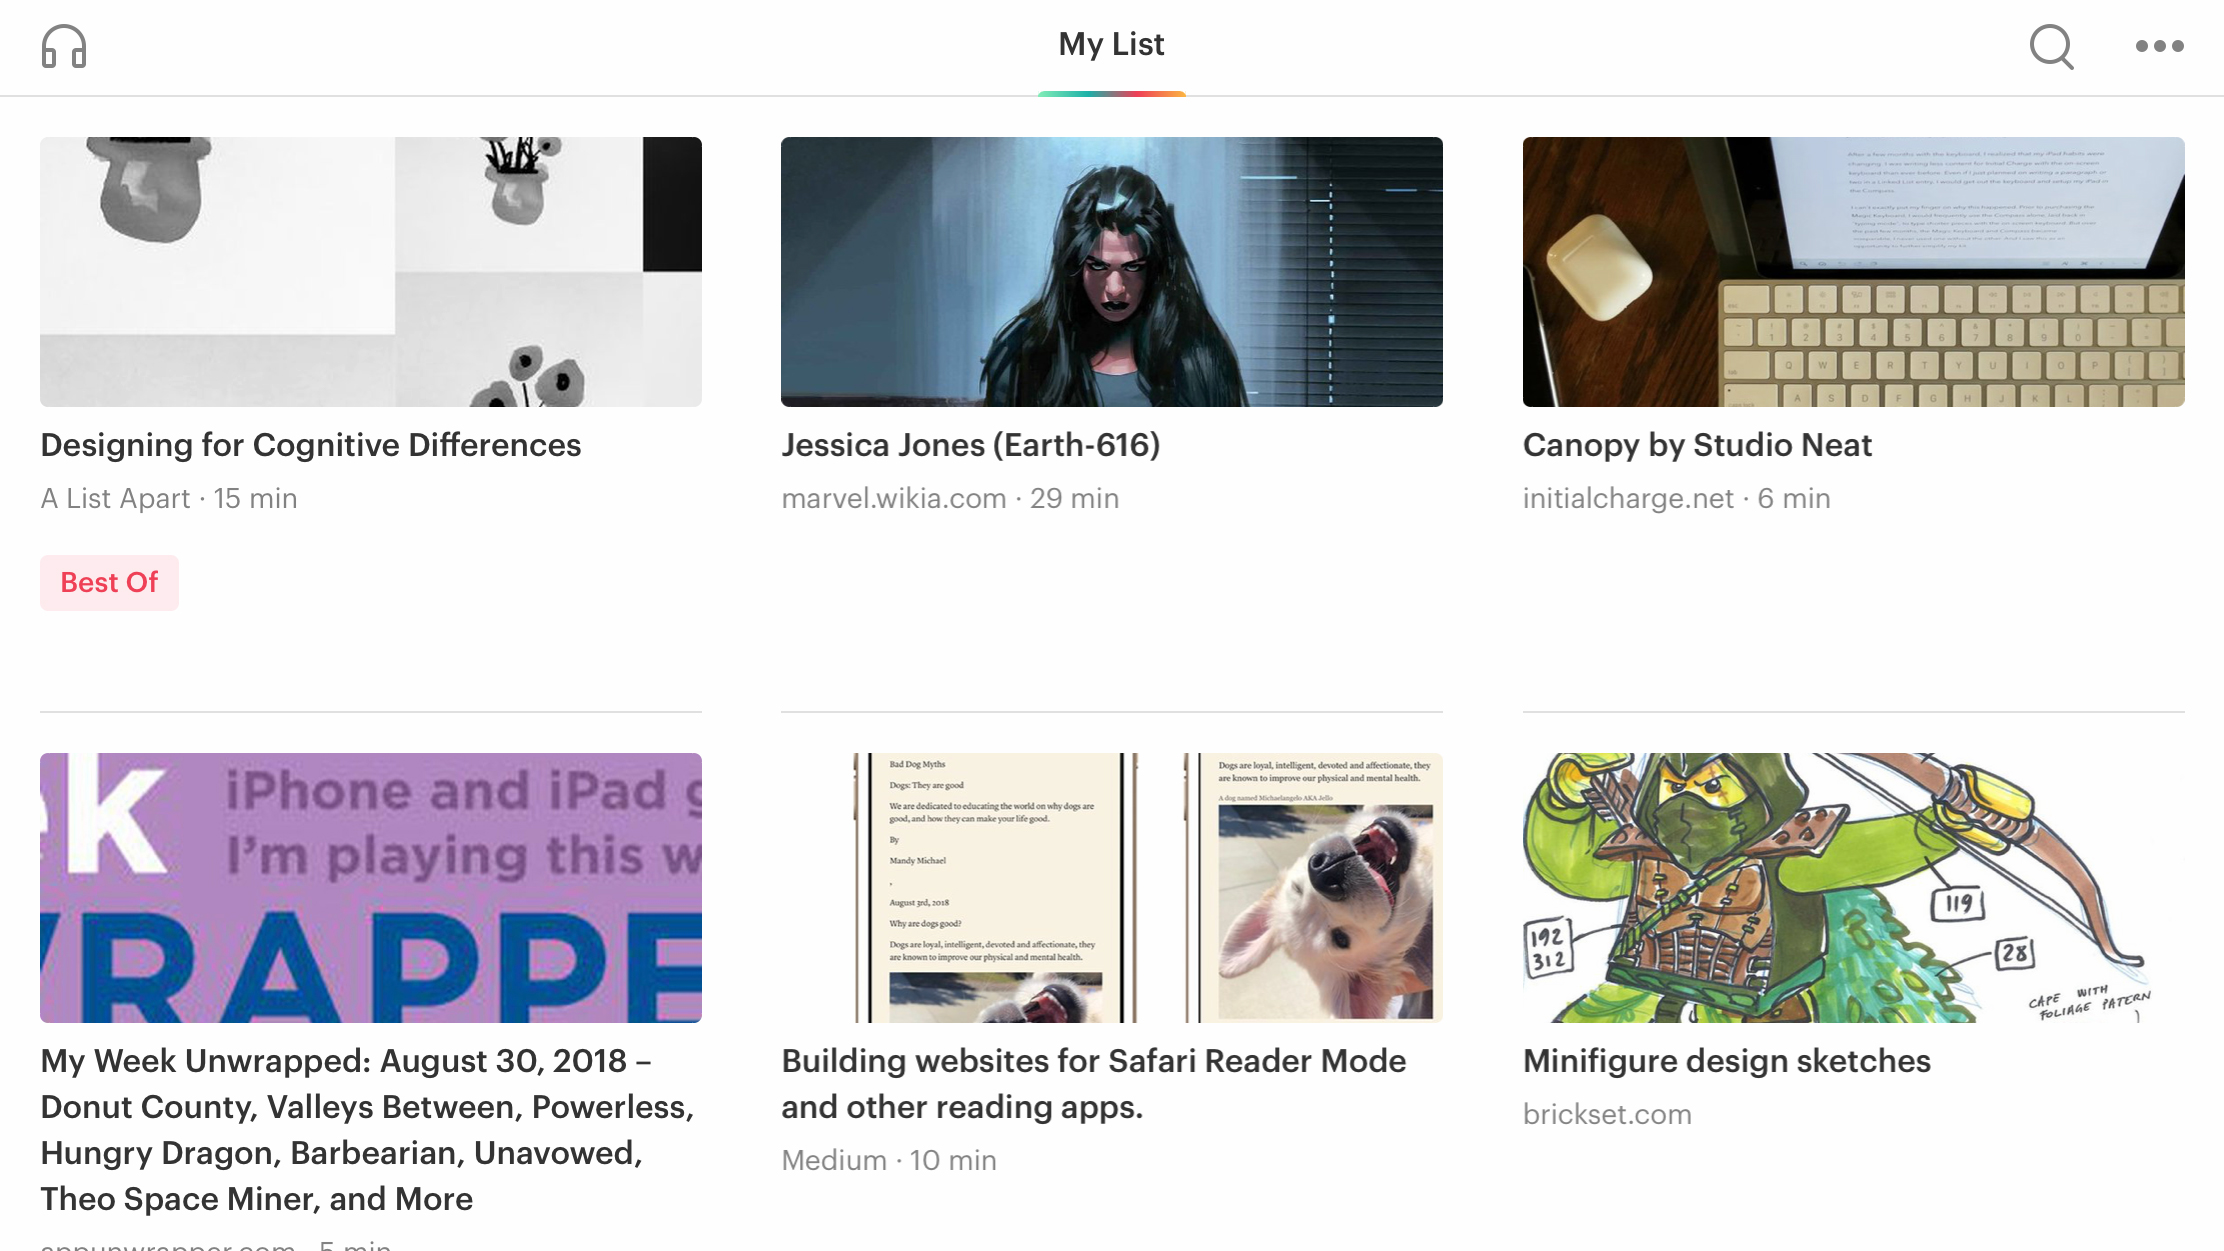Viewport: 2224px width, 1251px height.
Task: Open the Jessica Jones artwork thumbnail
Action: pos(1111,272)
